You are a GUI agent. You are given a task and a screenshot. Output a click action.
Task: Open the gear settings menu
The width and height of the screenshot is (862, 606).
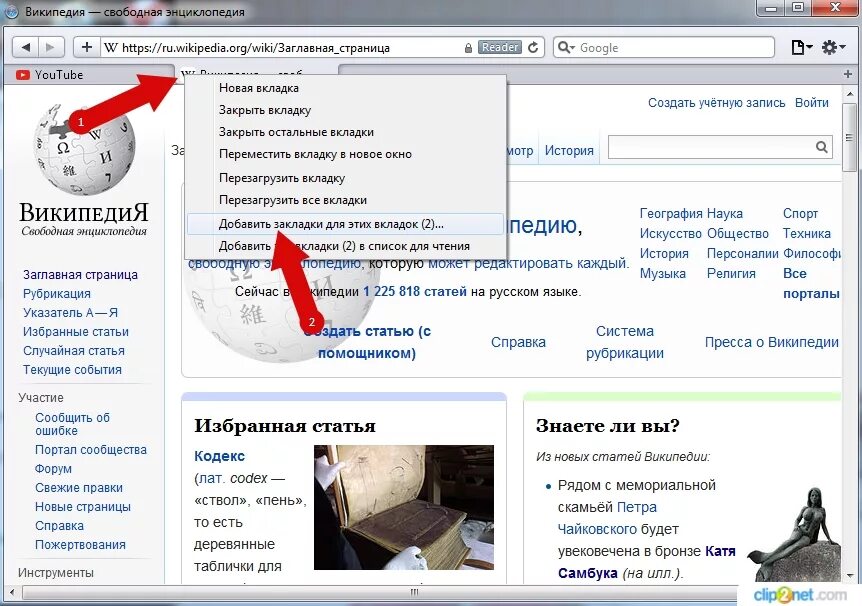point(833,48)
